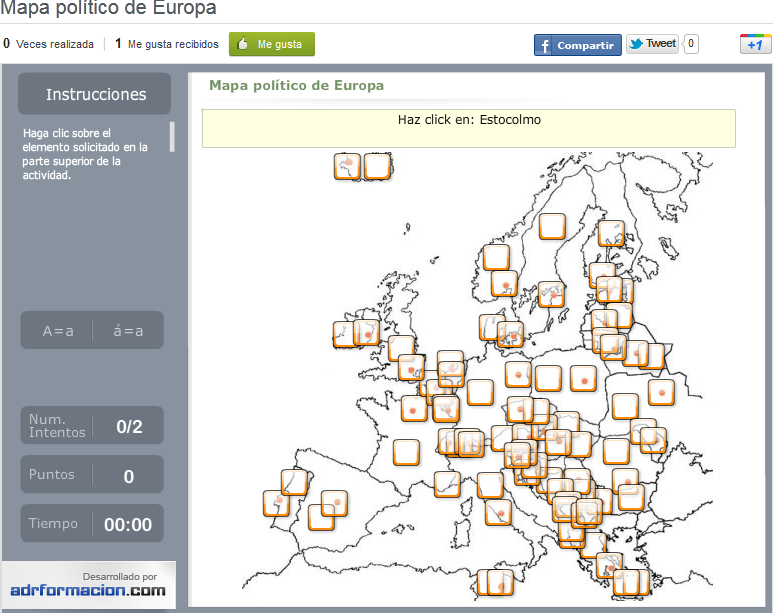Select the Paris capital marker in France
The width and height of the screenshot is (773, 613).
coord(414,408)
